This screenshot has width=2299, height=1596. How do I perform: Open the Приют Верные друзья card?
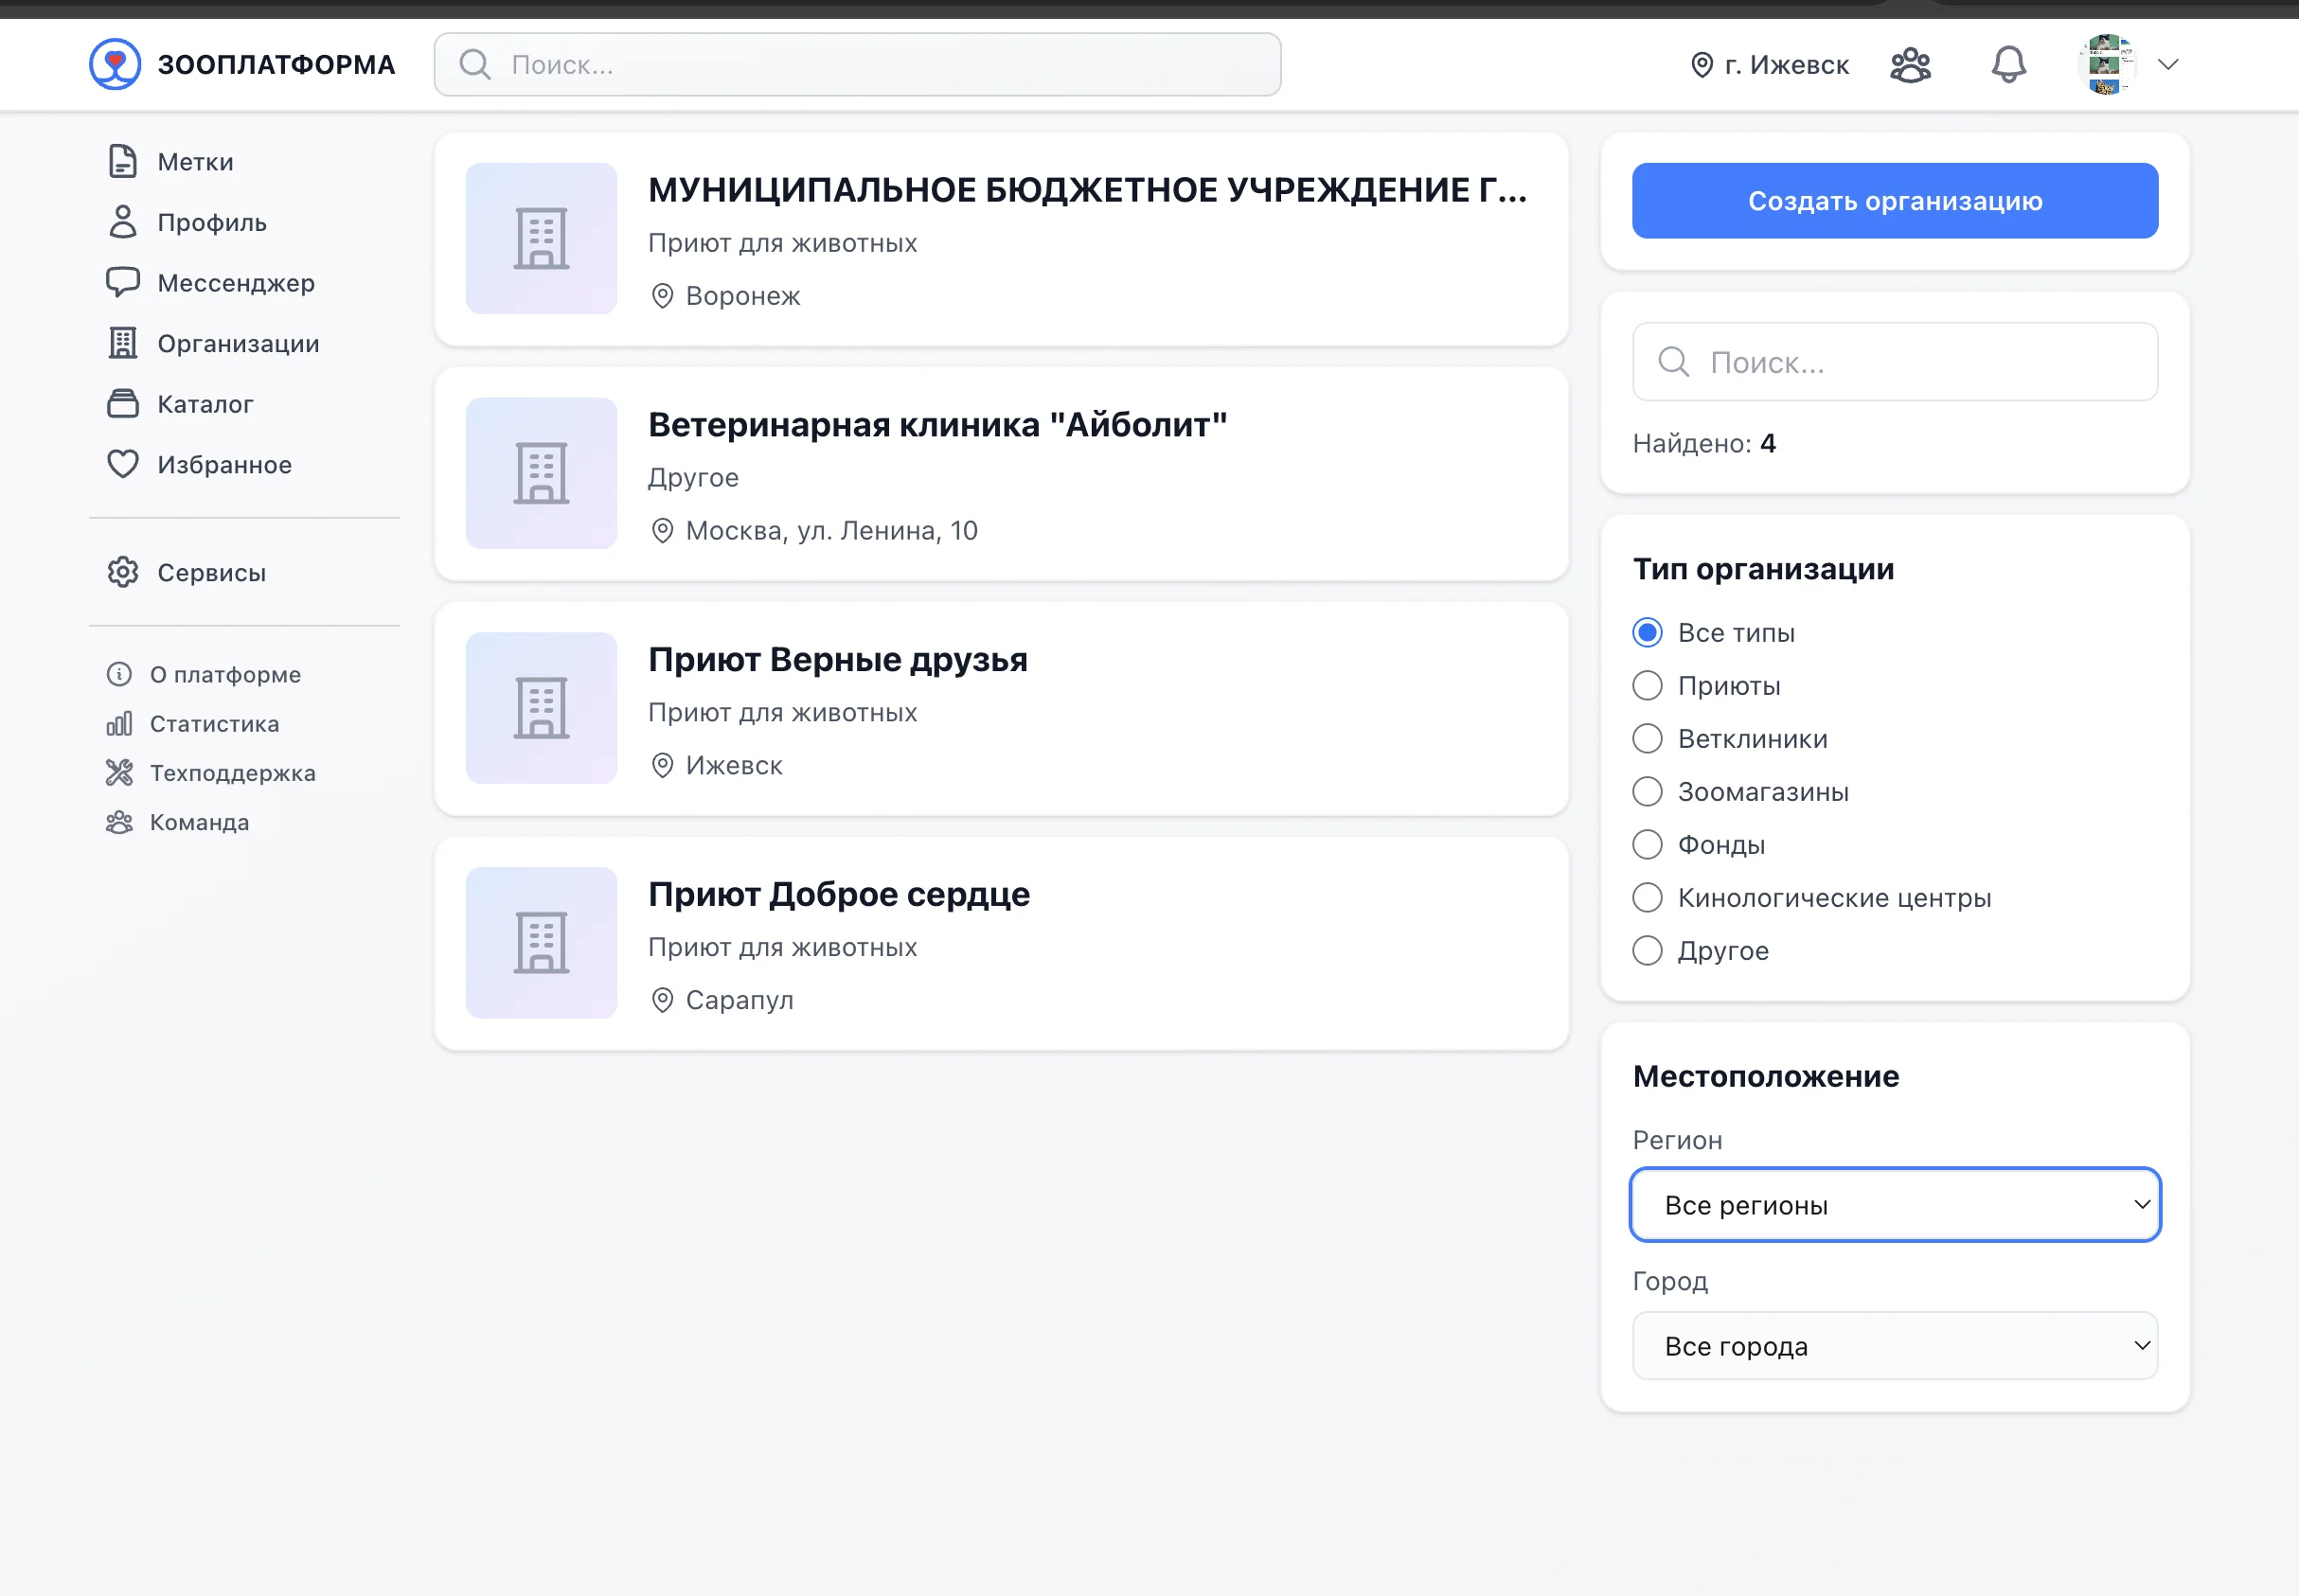[1000, 708]
